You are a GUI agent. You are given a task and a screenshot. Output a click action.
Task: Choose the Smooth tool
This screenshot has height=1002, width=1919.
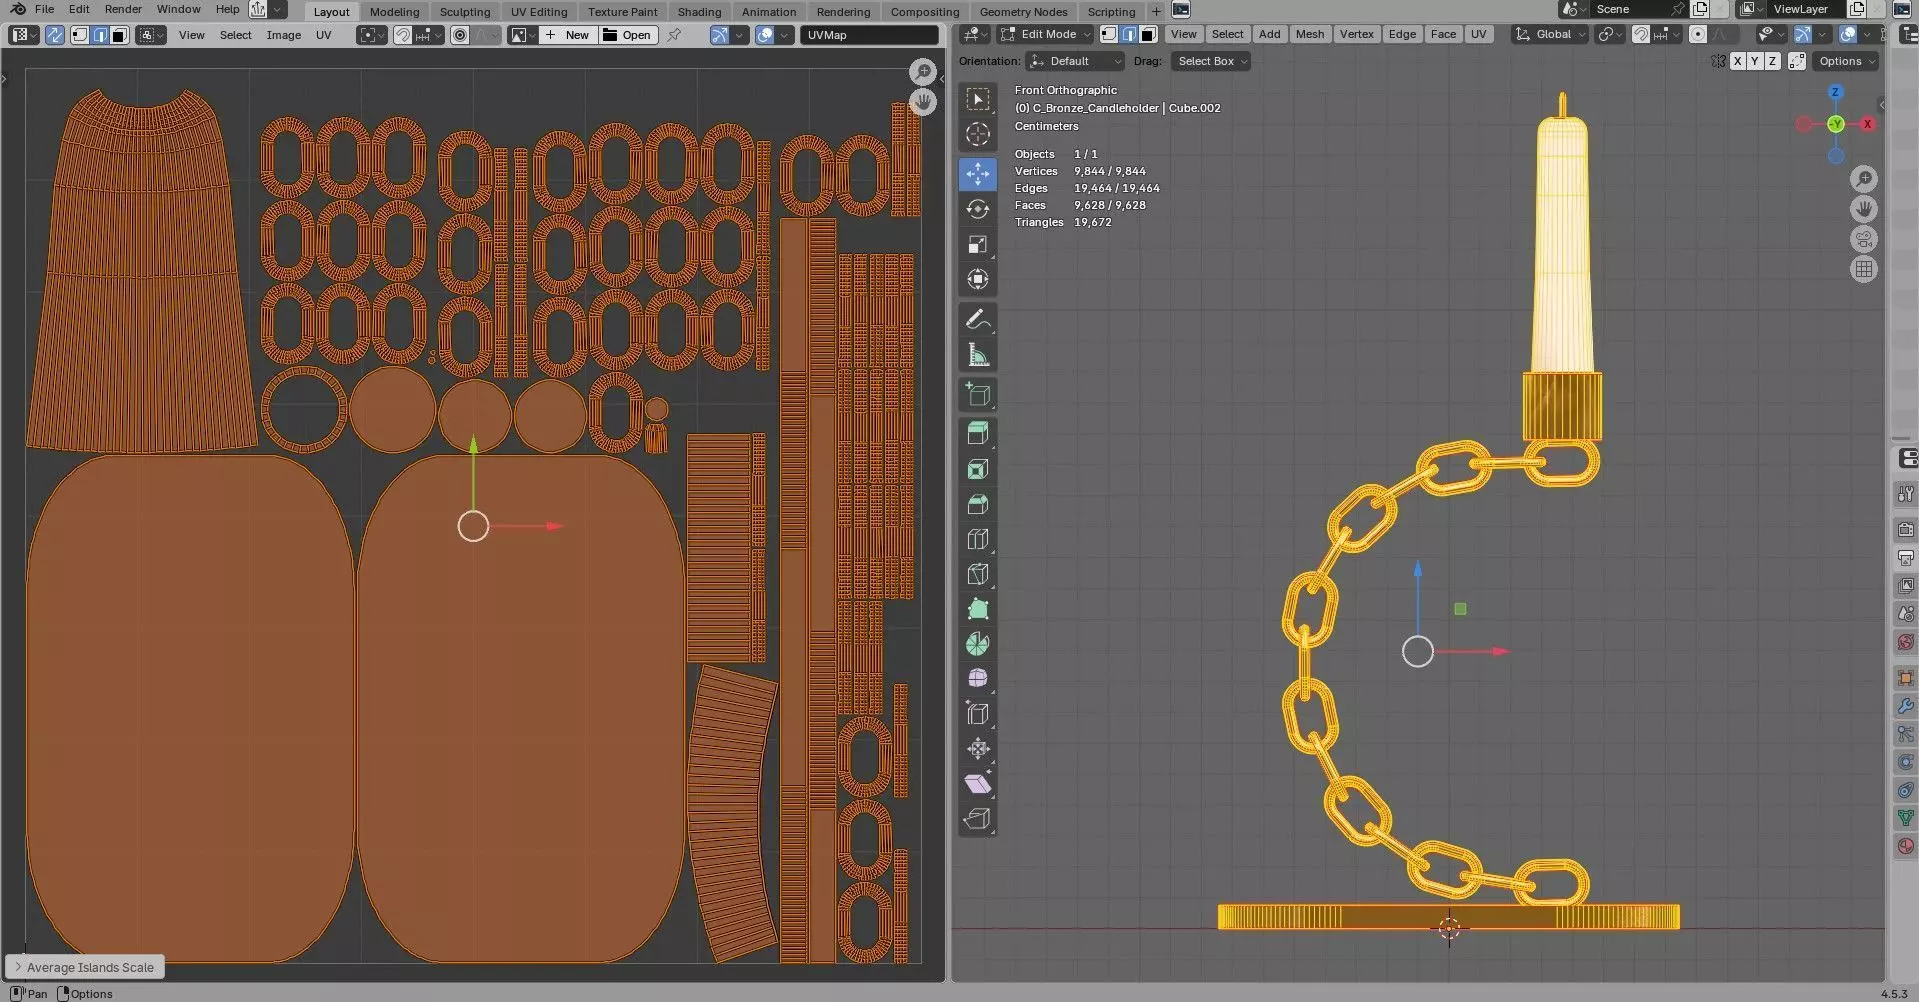[978, 679]
